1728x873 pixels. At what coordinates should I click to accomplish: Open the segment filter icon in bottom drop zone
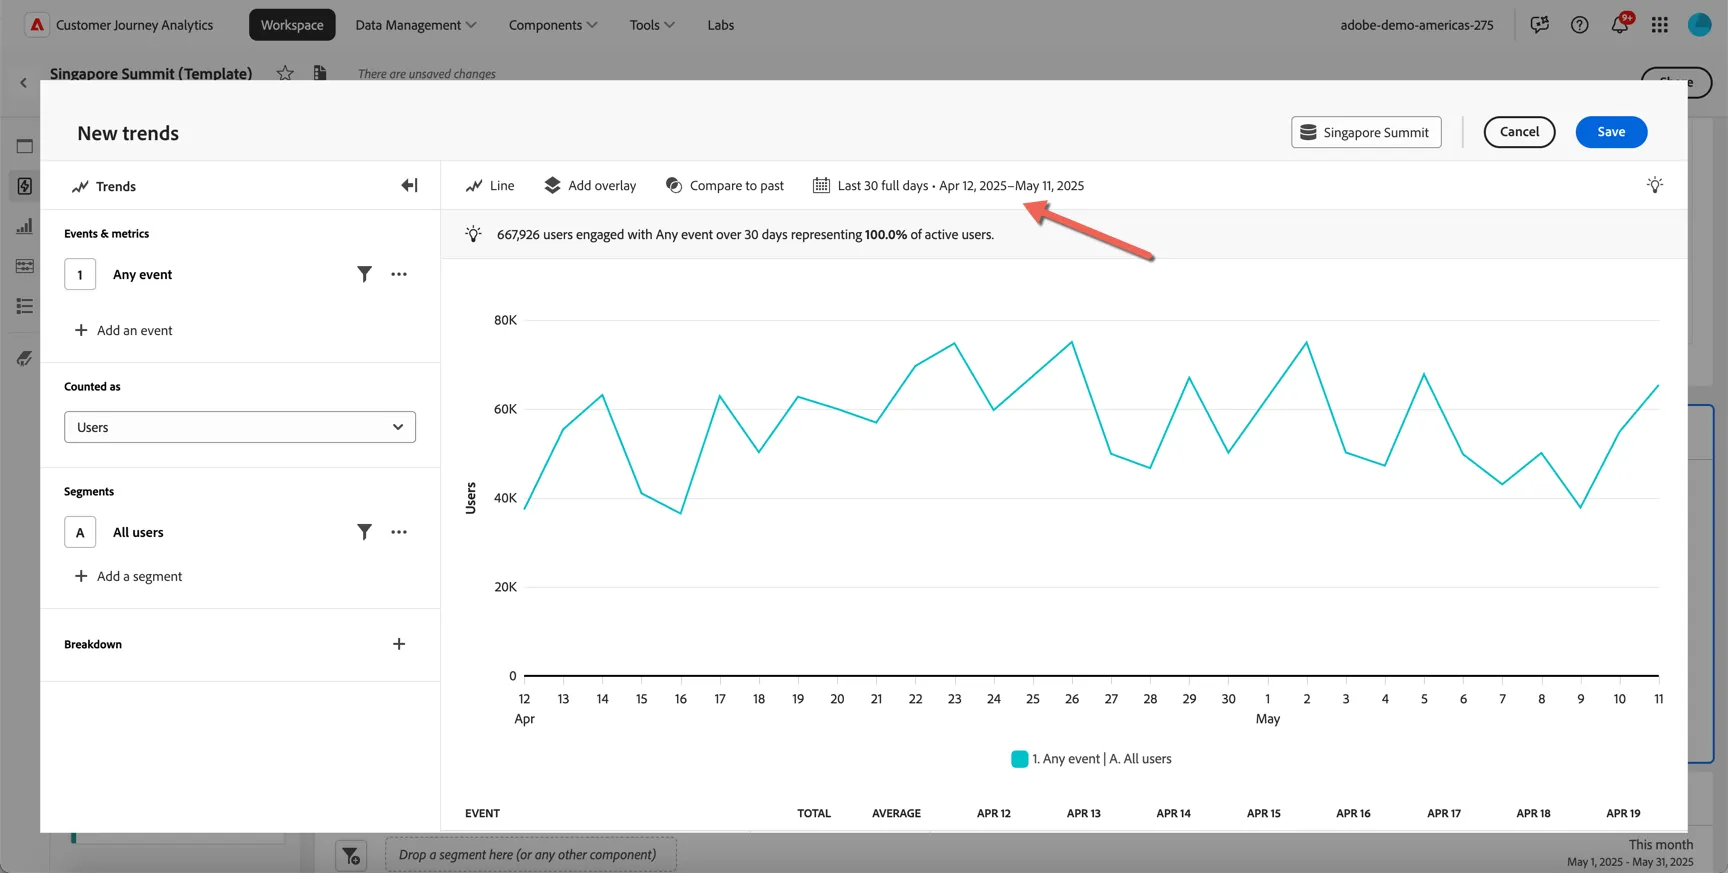351,855
